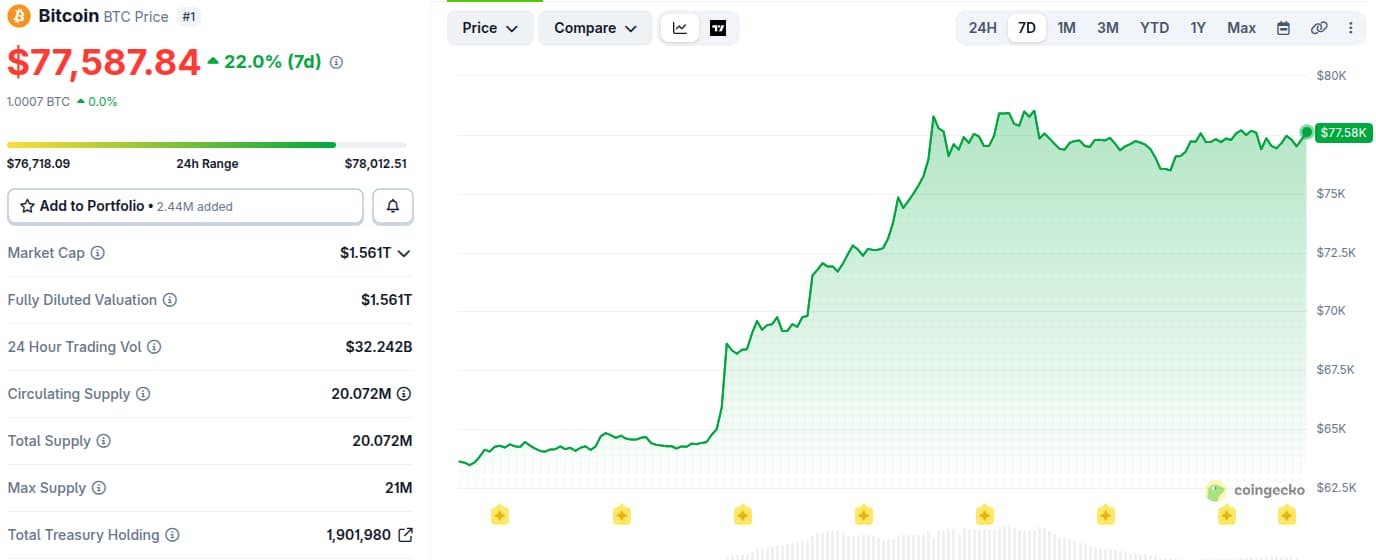Open info icon beside 22.0% (7d)

click(x=336, y=62)
